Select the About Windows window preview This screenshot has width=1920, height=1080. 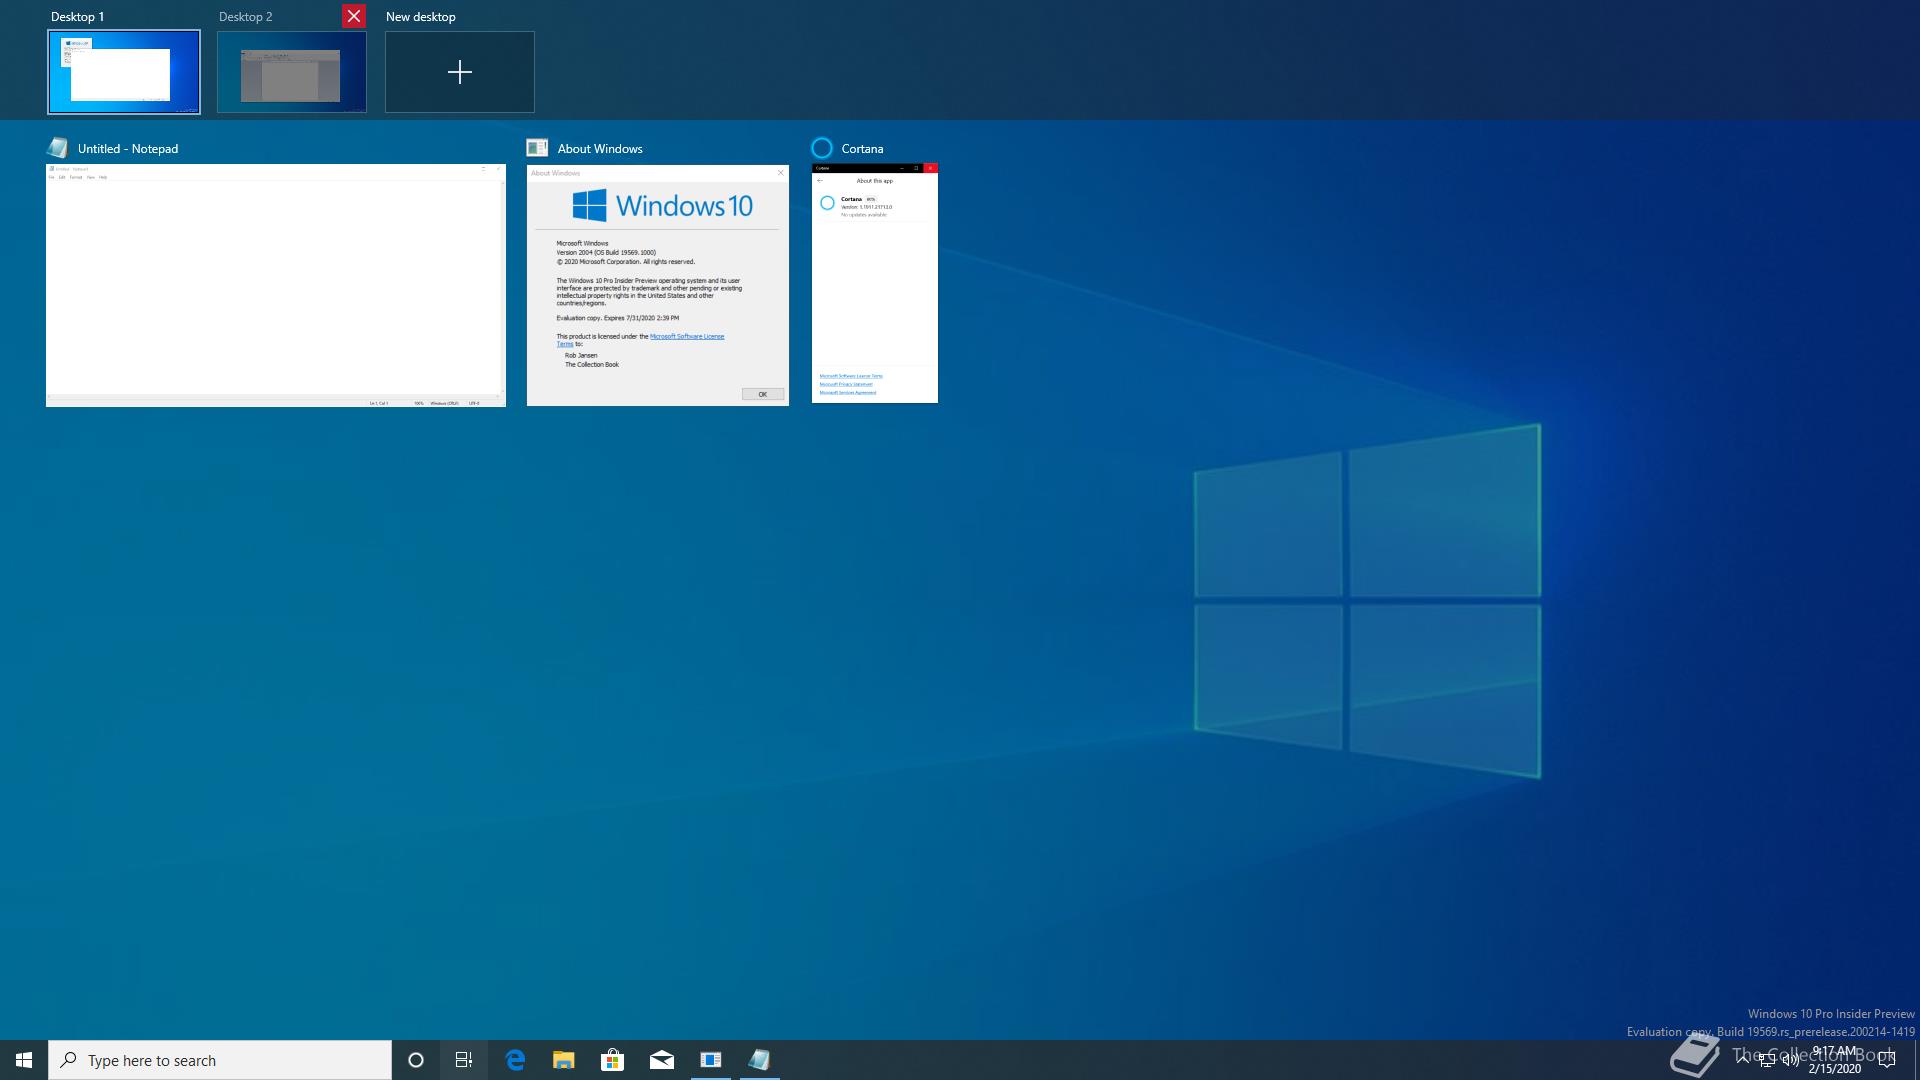coord(658,285)
